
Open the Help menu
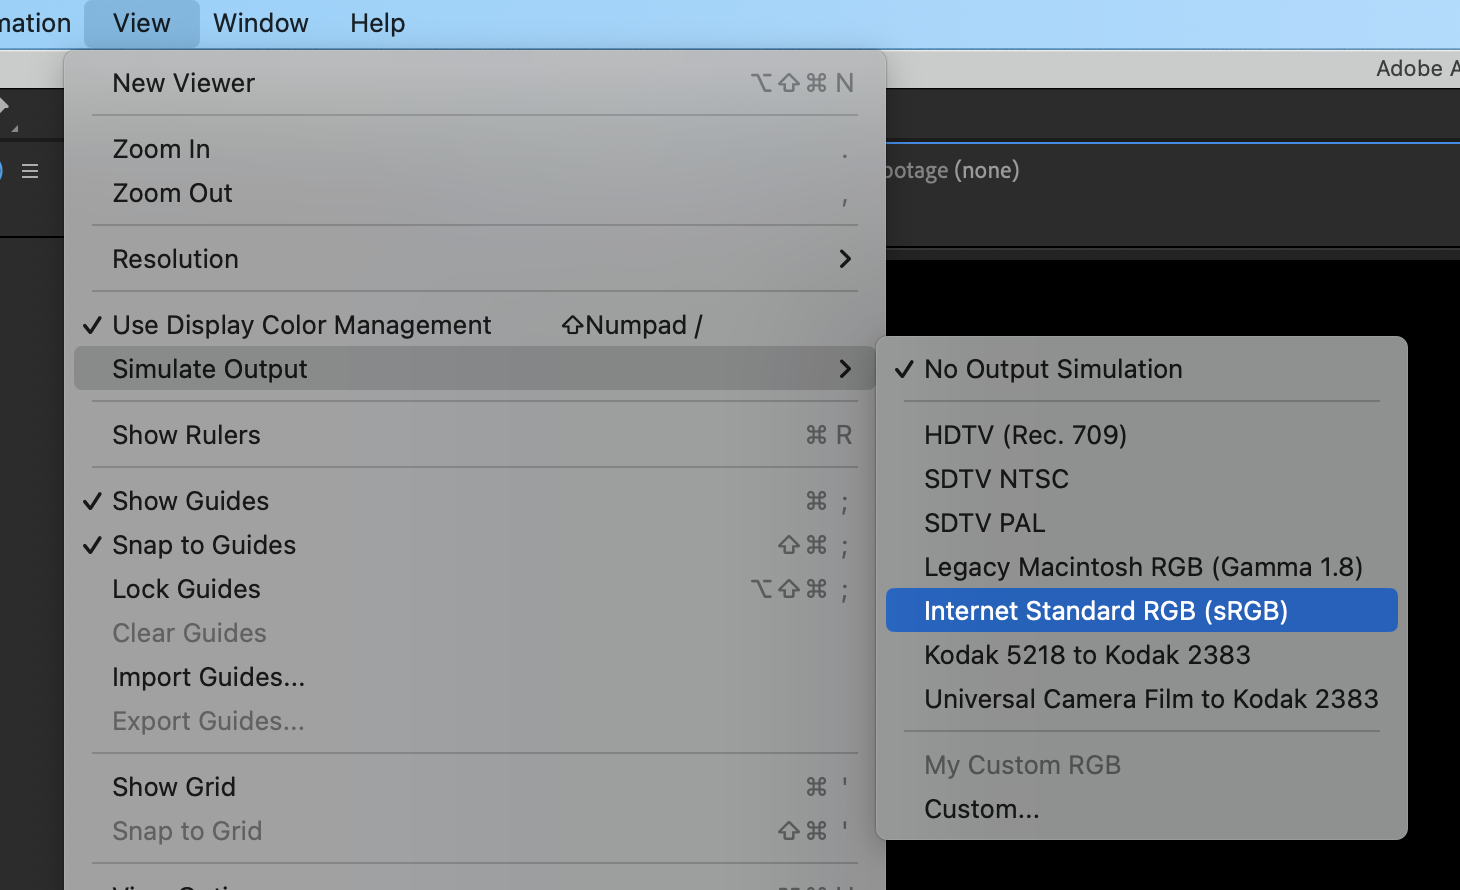[x=377, y=23]
